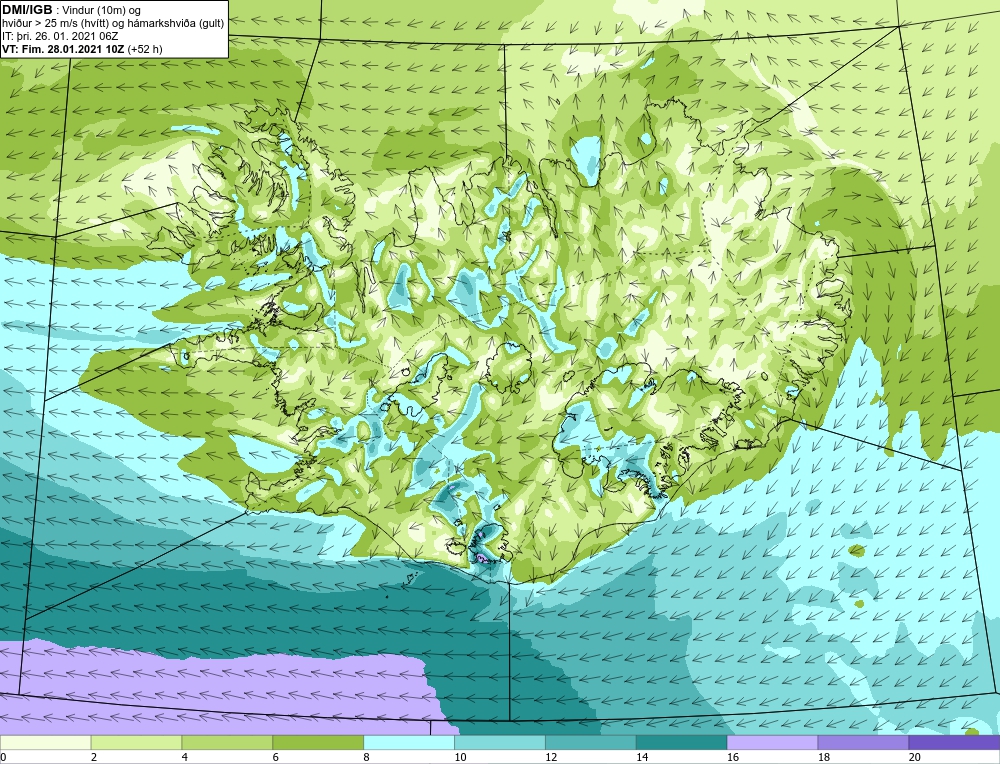This screenshot has width=1000, height=764.
Task: Click the 'Vindur (10m) og' label
Action: click(x=103, y=11)
